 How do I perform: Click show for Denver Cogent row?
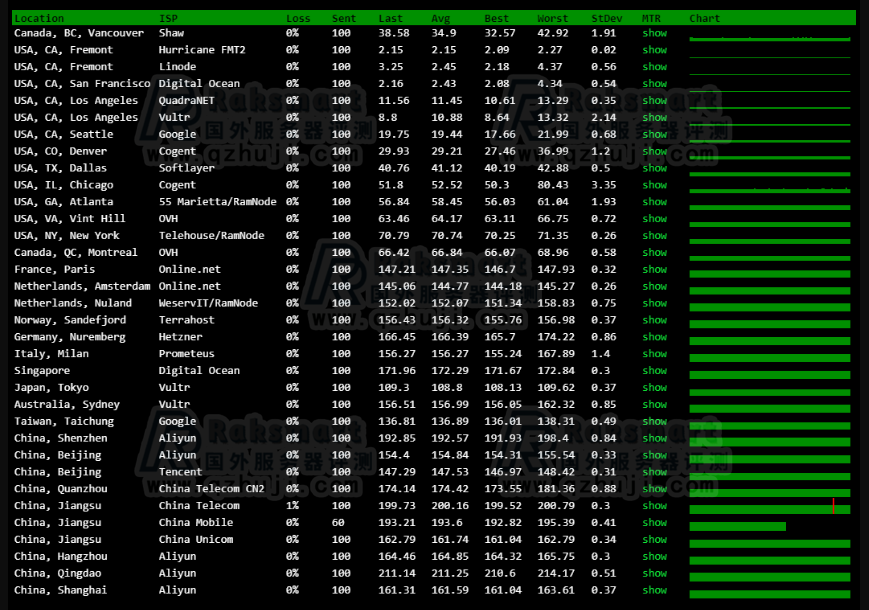[x=655, y=151]
